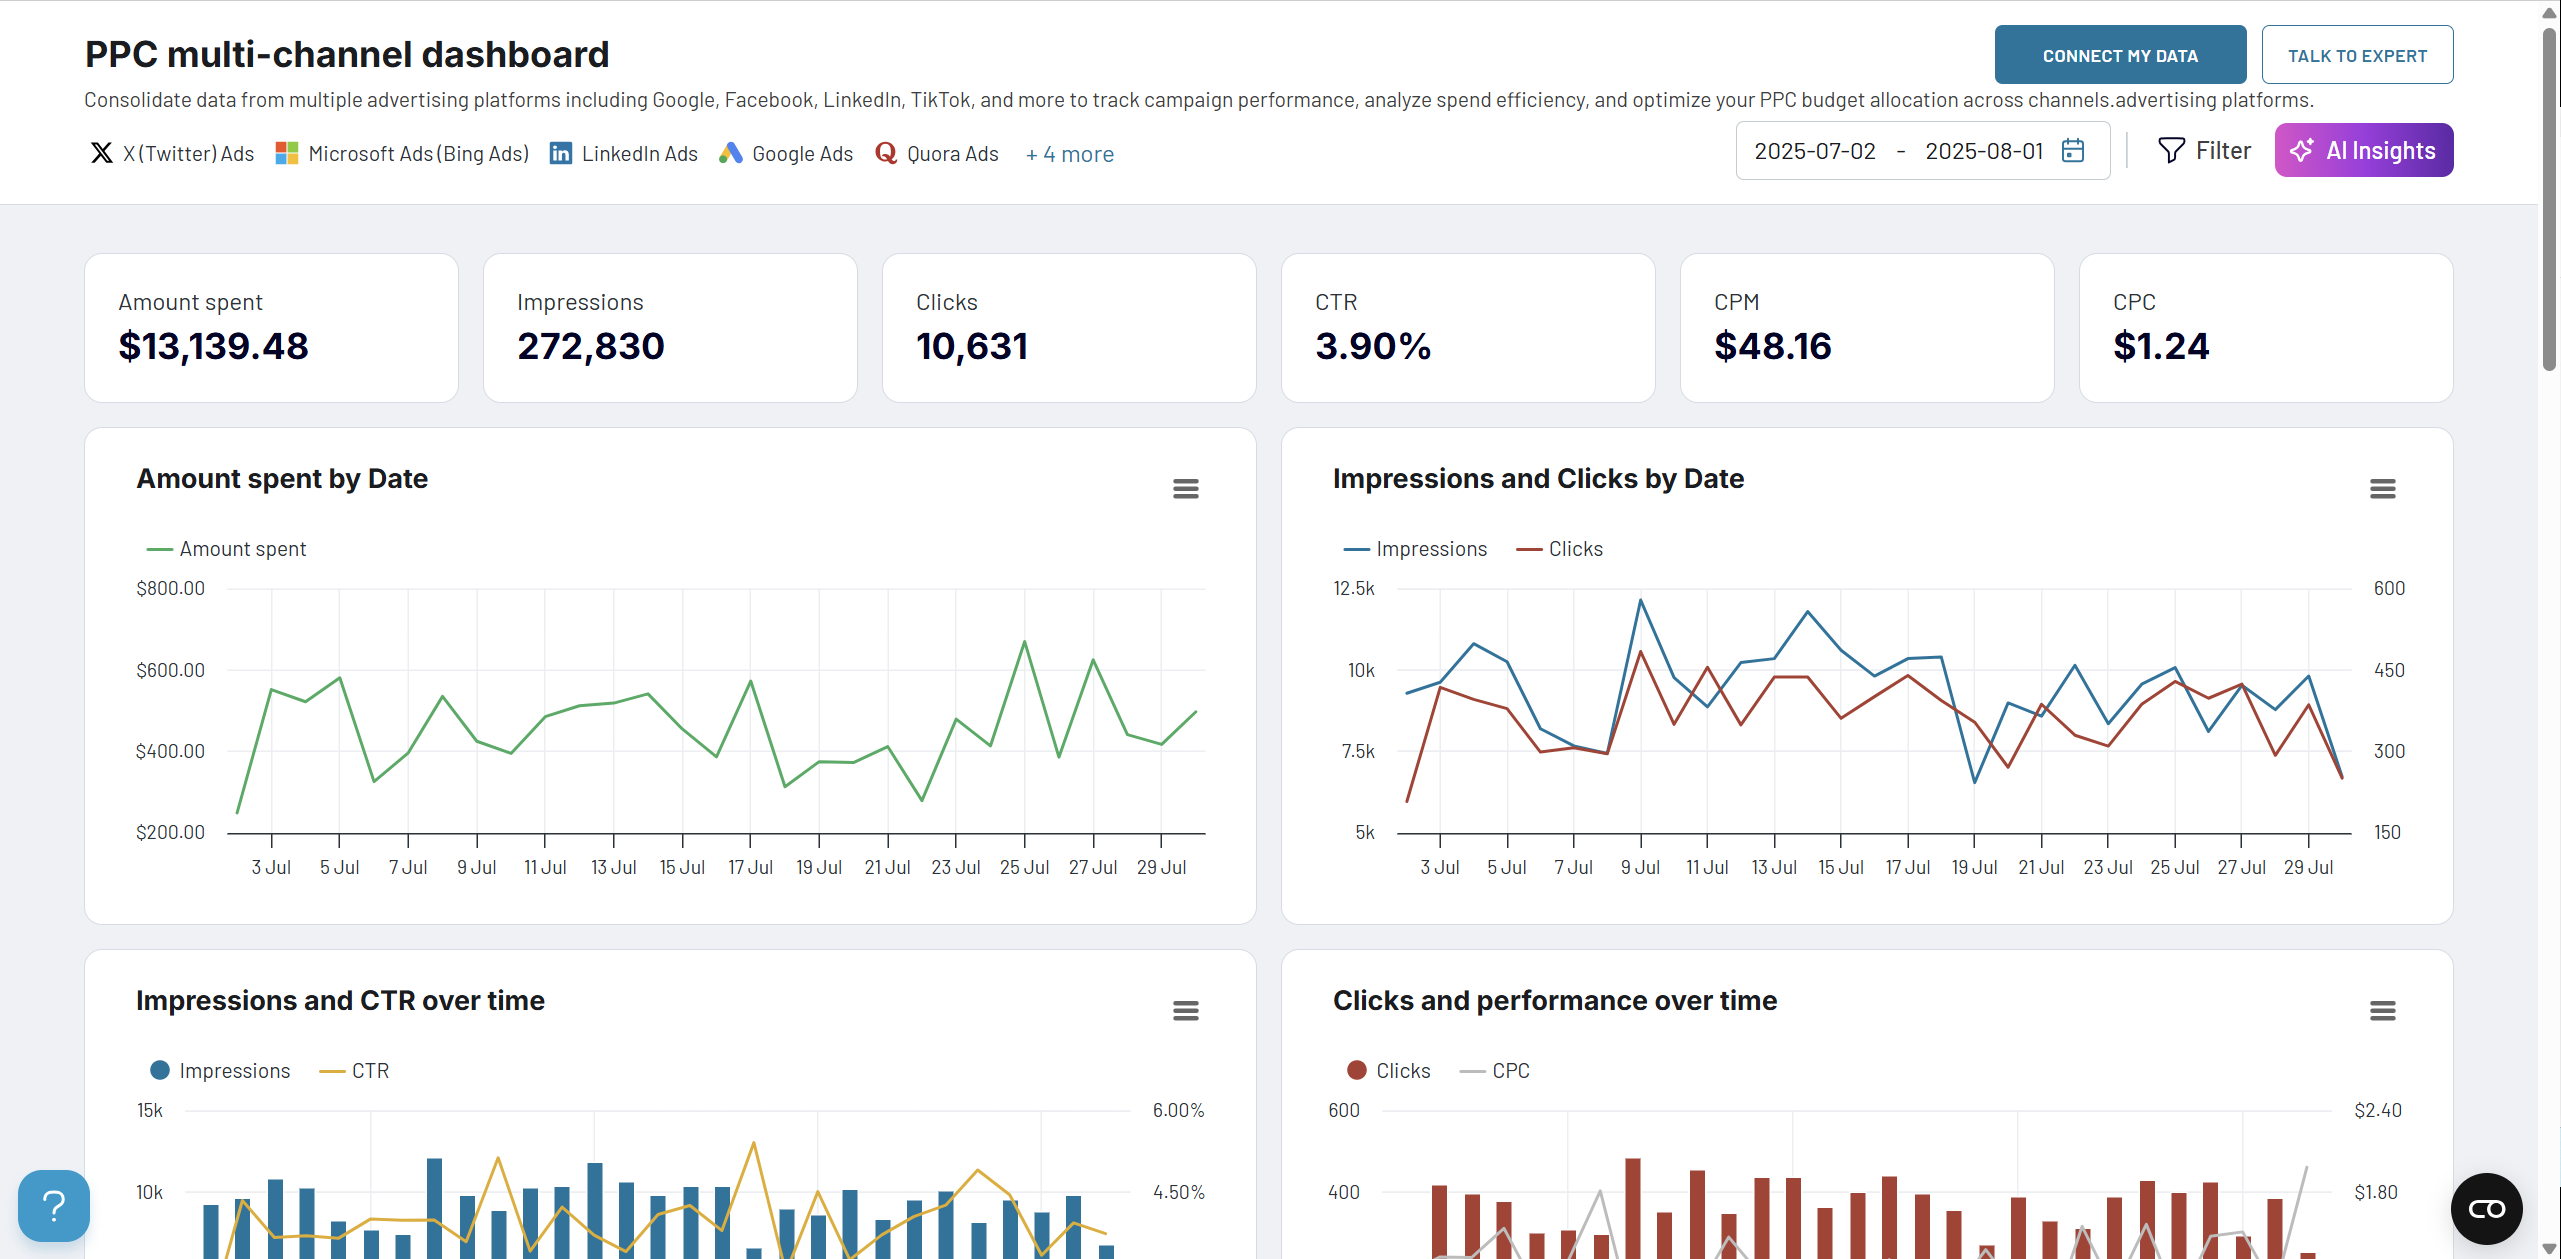2561x1259 pixels.
Task: Click the Quora Ads icon
Action: (886, 153)
